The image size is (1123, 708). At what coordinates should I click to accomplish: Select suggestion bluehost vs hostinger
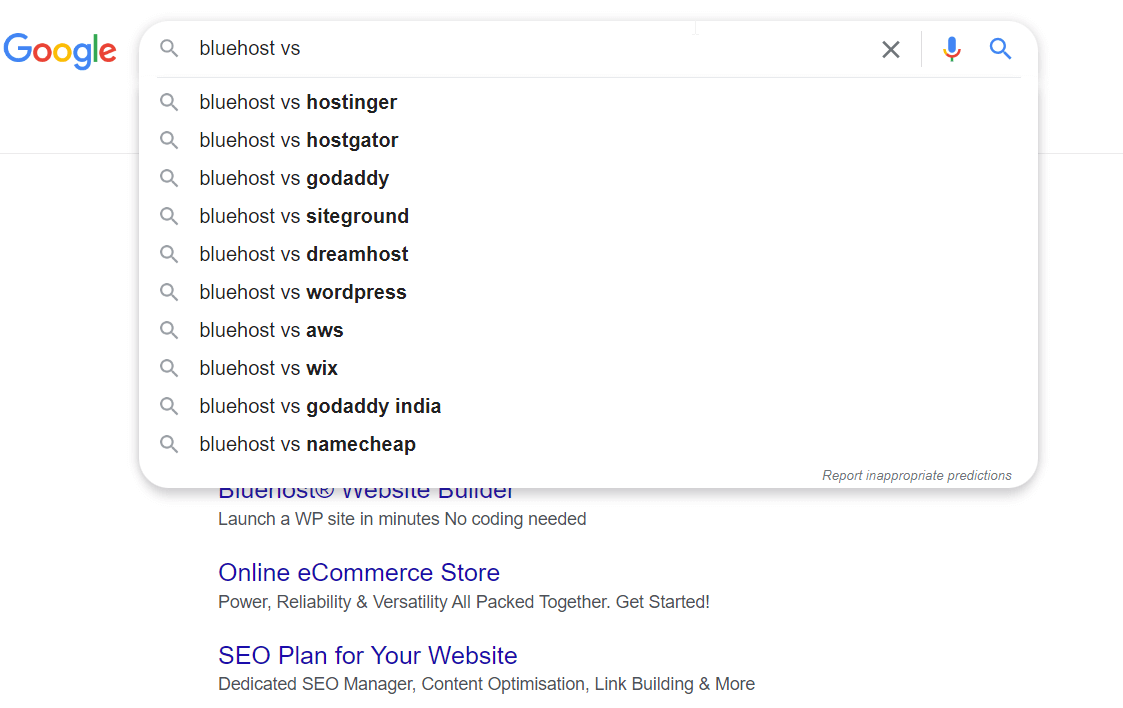click(588, 102)
